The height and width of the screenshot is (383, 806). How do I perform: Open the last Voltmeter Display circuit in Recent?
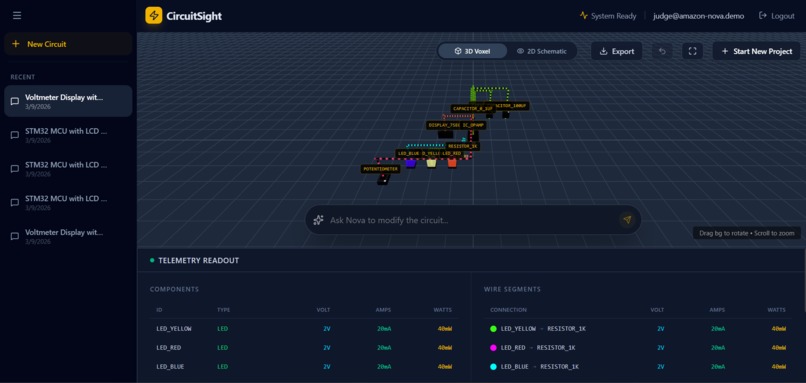68,236
